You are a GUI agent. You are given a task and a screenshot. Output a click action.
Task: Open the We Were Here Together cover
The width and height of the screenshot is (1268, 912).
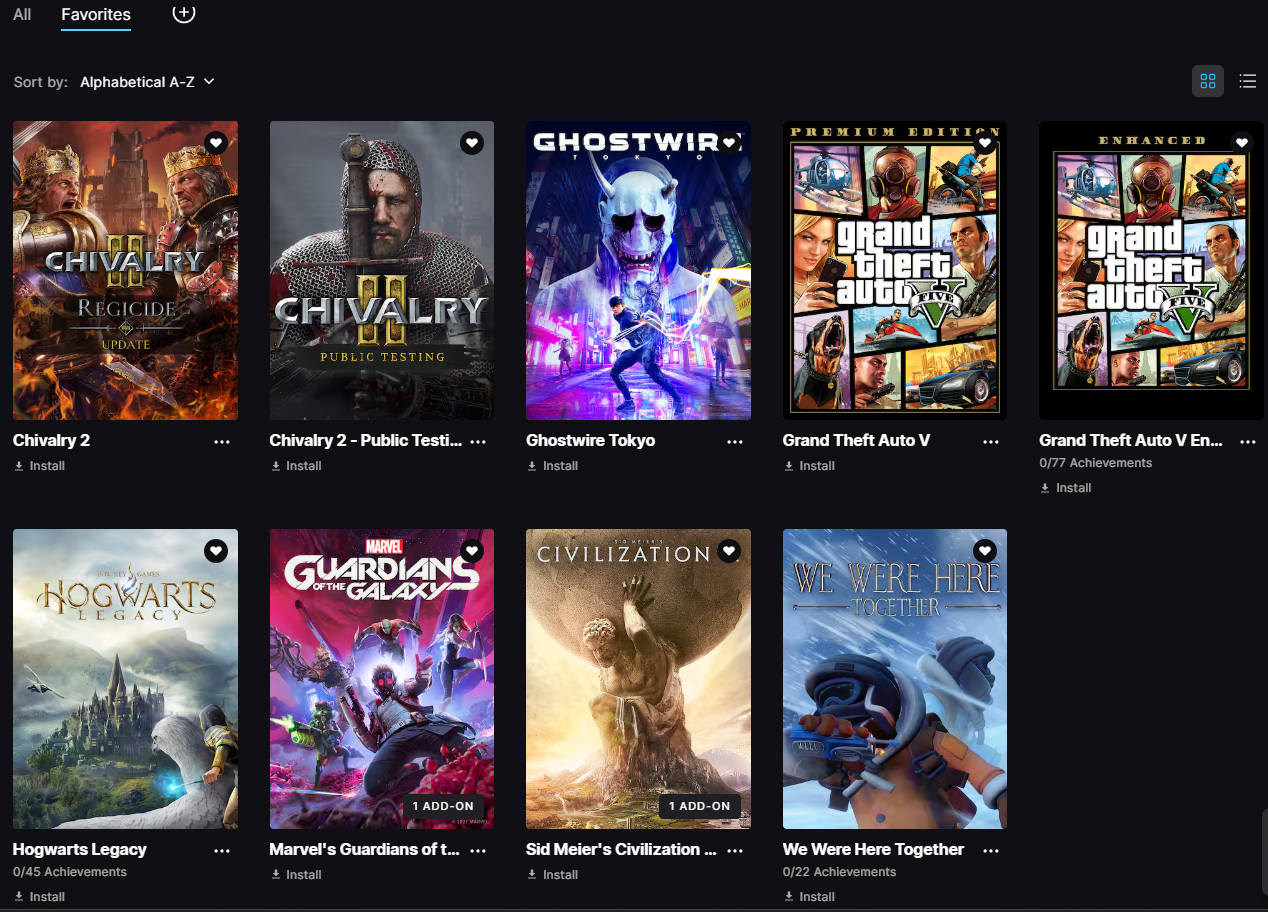895,679
